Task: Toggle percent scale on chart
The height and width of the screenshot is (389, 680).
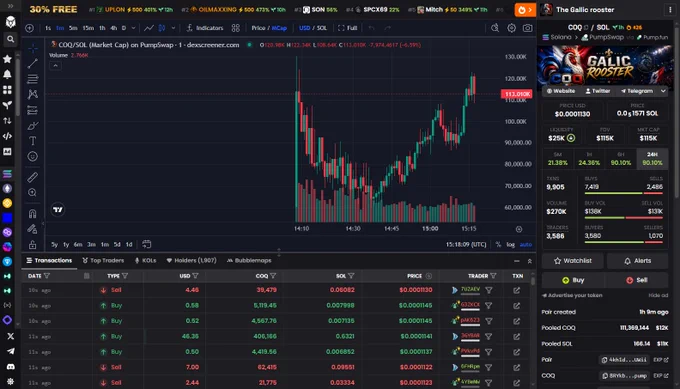Action: pyautogui.click(x=498, y=245)
